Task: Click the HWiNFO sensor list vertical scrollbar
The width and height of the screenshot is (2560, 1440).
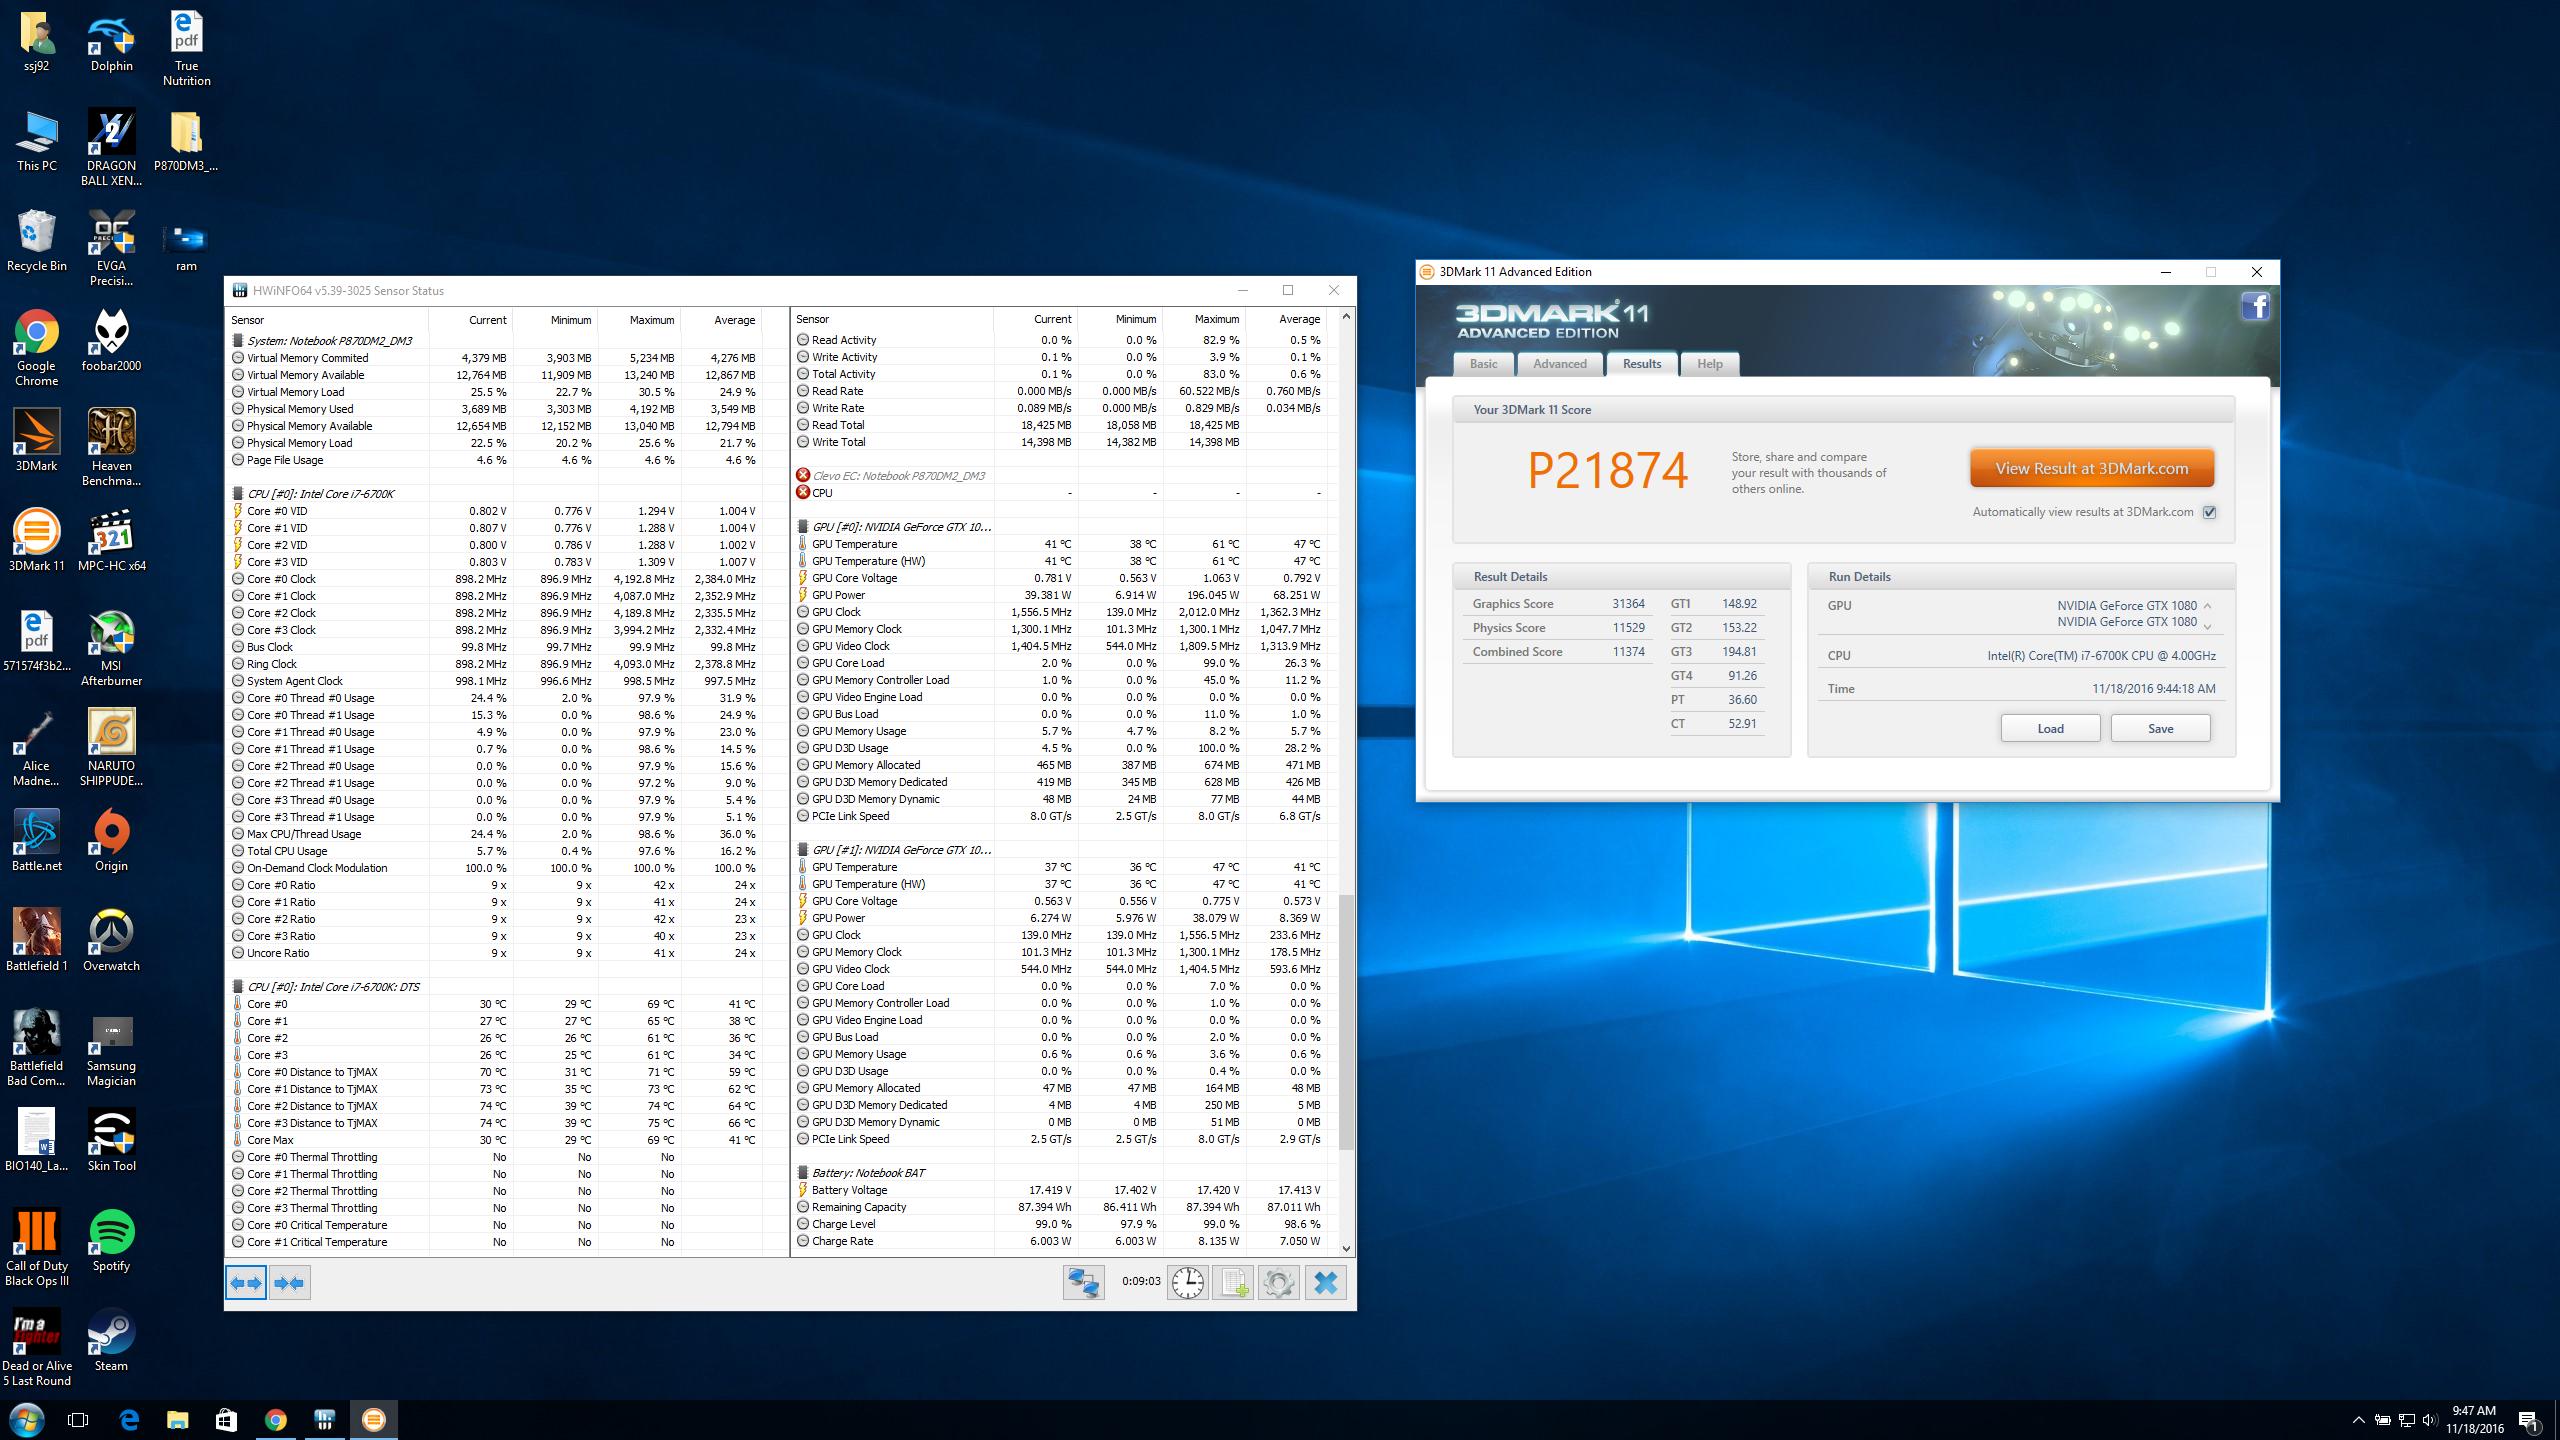Action: (x=1346, y=1020)
